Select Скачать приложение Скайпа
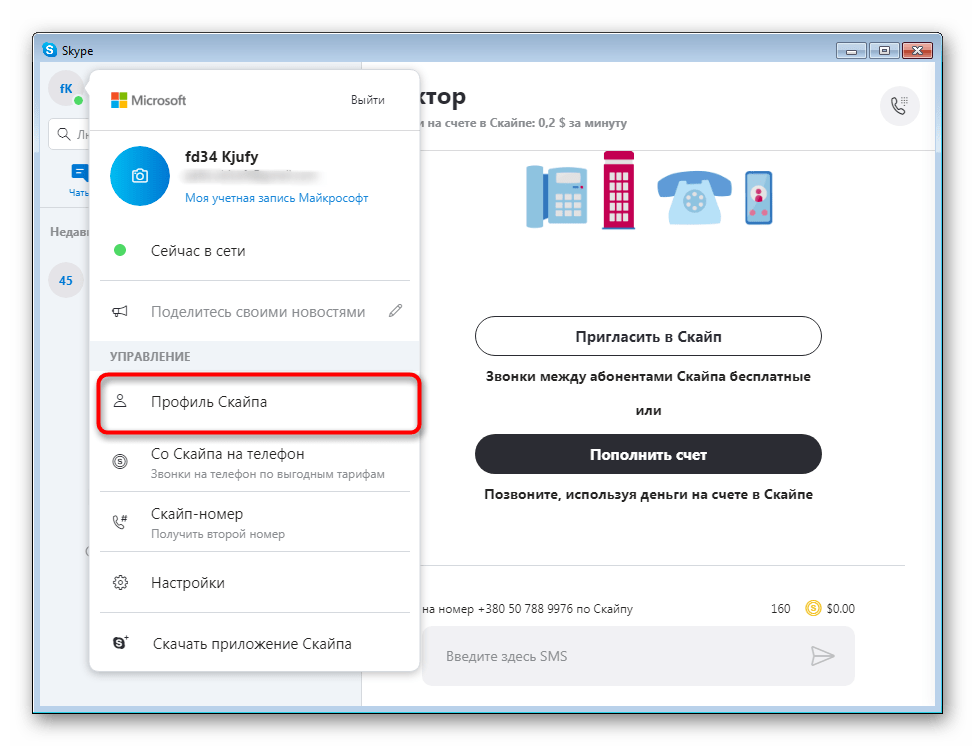 [x=255, y=643]
